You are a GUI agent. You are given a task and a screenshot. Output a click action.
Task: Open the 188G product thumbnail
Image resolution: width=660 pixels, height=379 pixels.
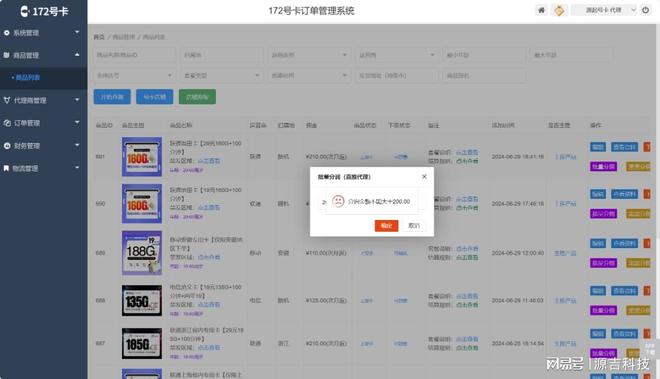click(x=142, y=253)
